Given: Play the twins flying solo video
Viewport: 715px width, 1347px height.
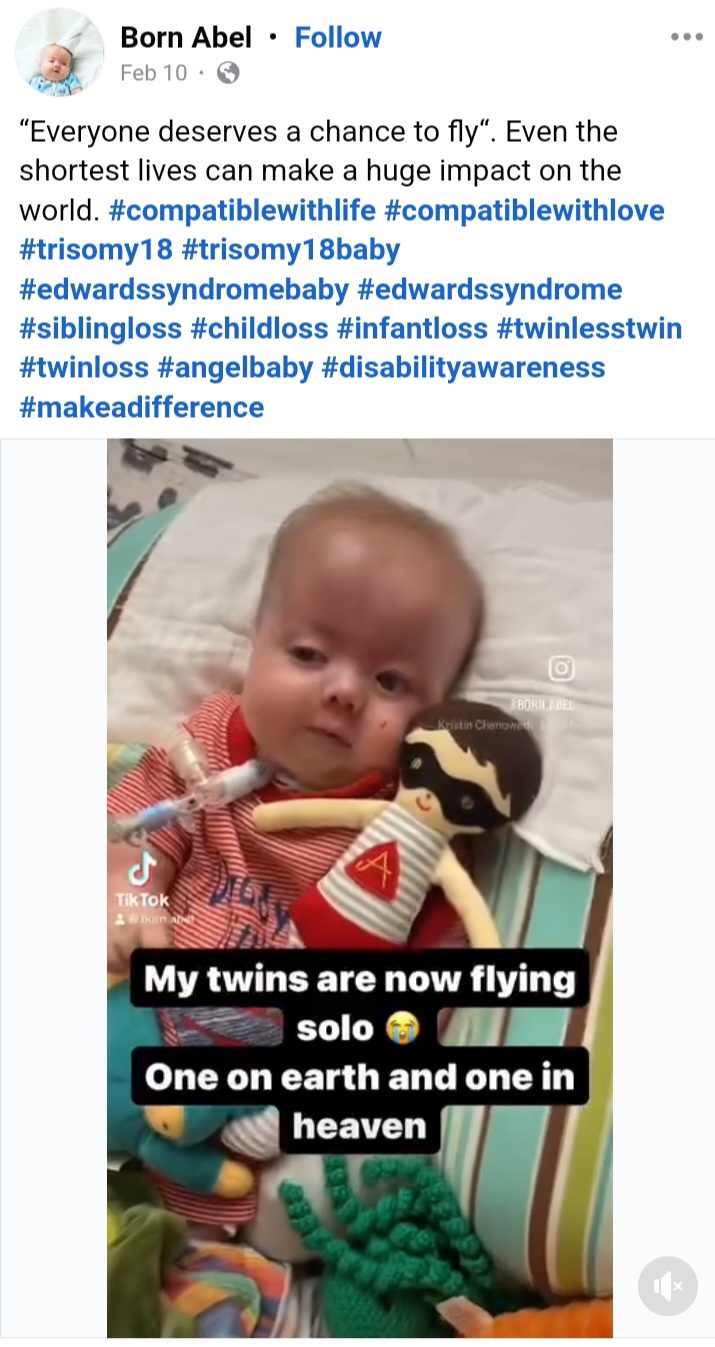Looking at the screenshot, I should (360, 887).
